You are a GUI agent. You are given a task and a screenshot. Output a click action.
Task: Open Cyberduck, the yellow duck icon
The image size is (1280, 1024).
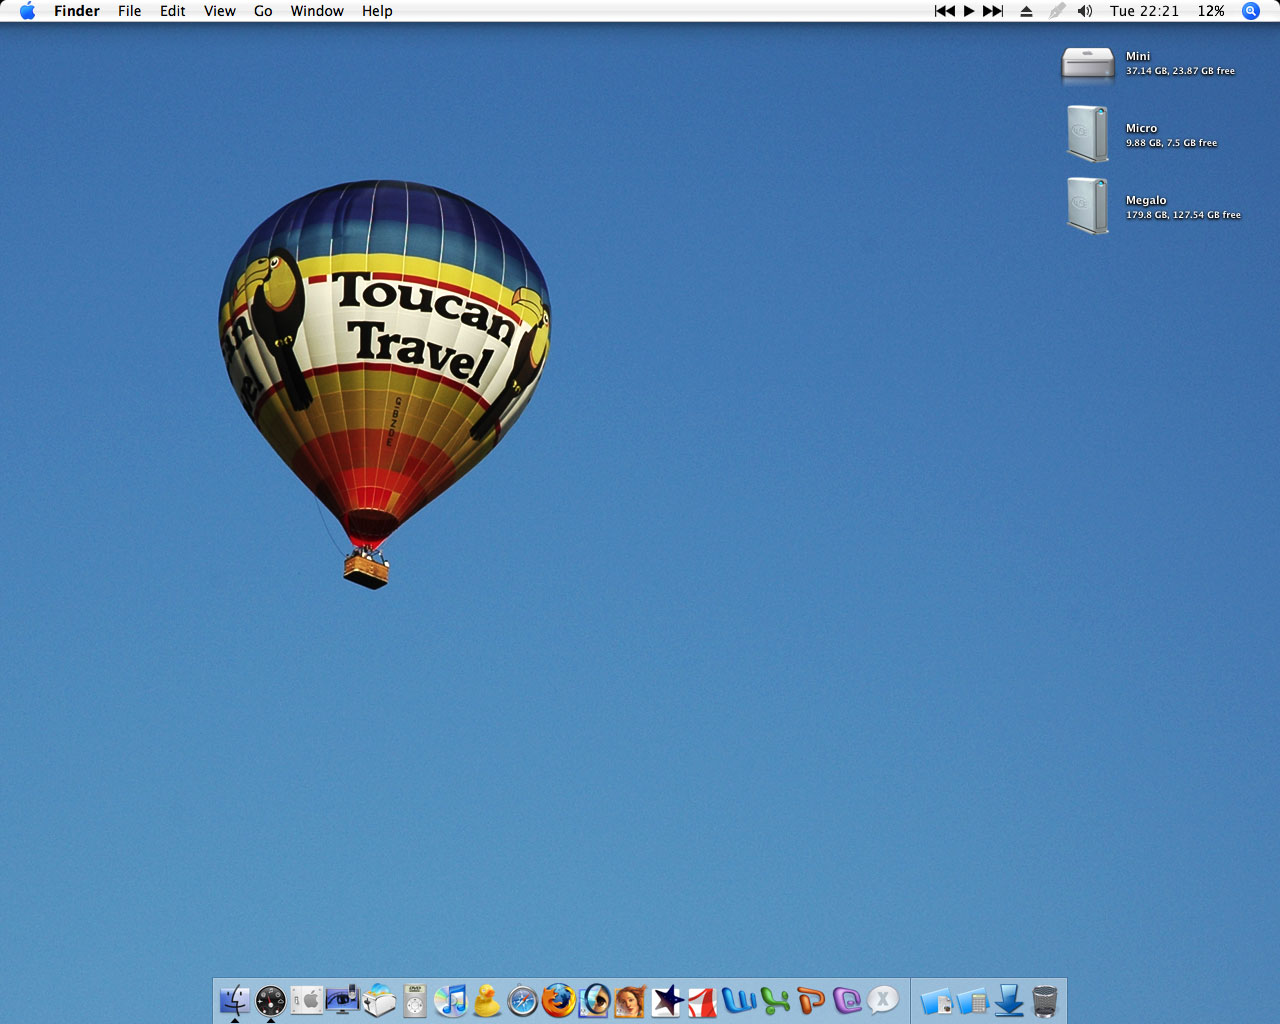(x=487, y=1000)
